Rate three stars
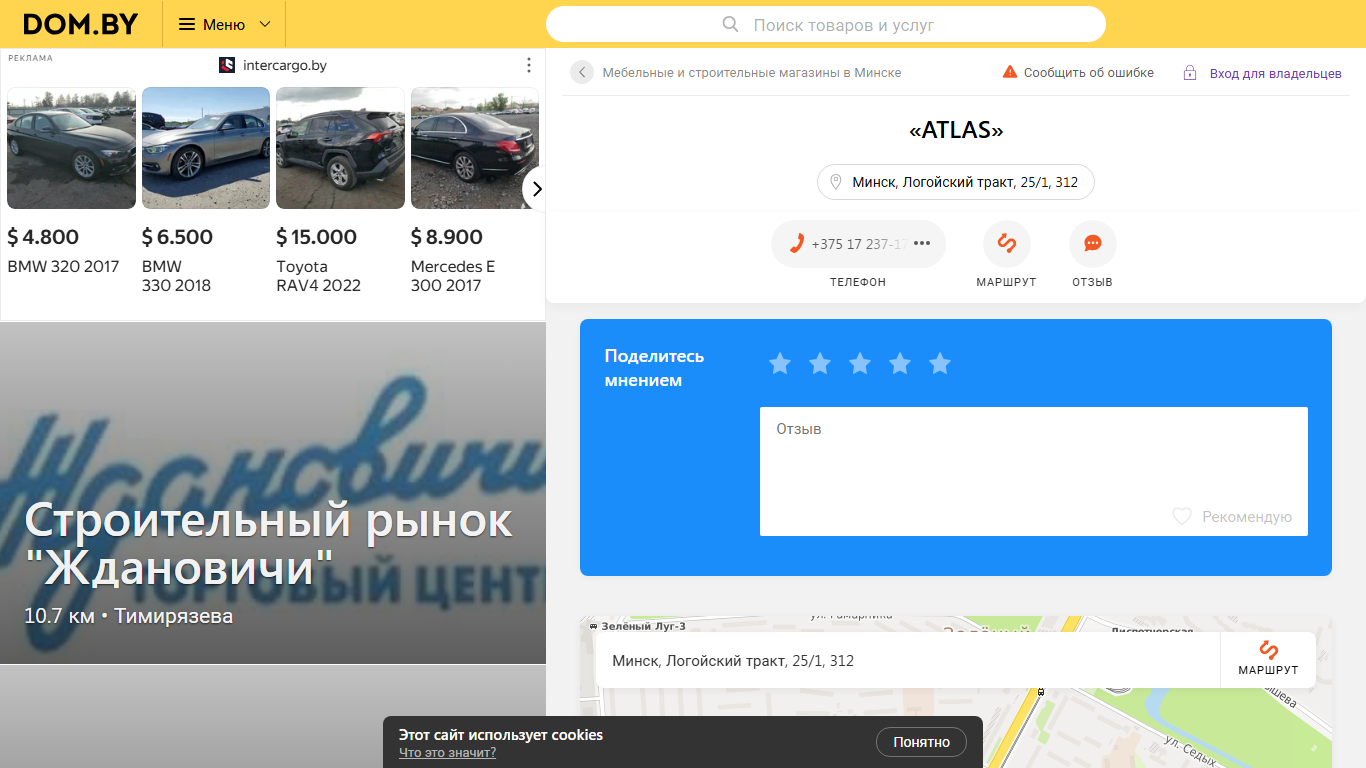The width and height of the screenshot is (1366, 768). click(860, 363)
